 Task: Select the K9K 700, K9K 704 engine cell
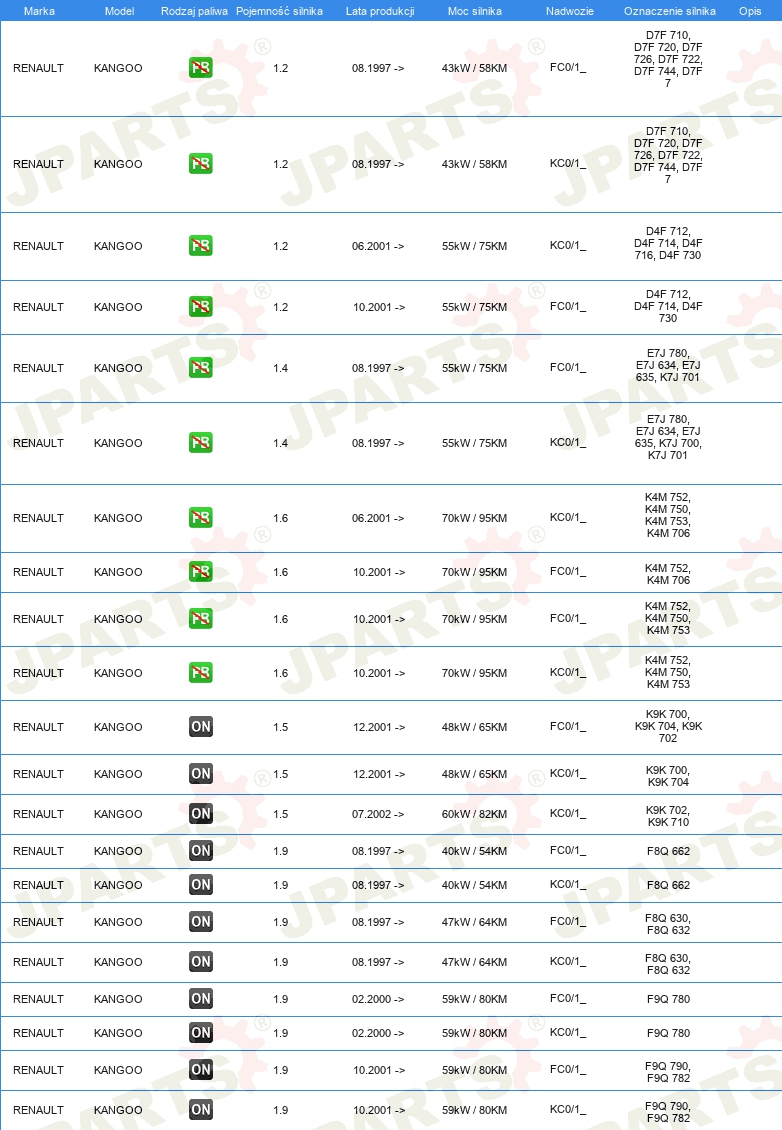[x=668, y=776]
